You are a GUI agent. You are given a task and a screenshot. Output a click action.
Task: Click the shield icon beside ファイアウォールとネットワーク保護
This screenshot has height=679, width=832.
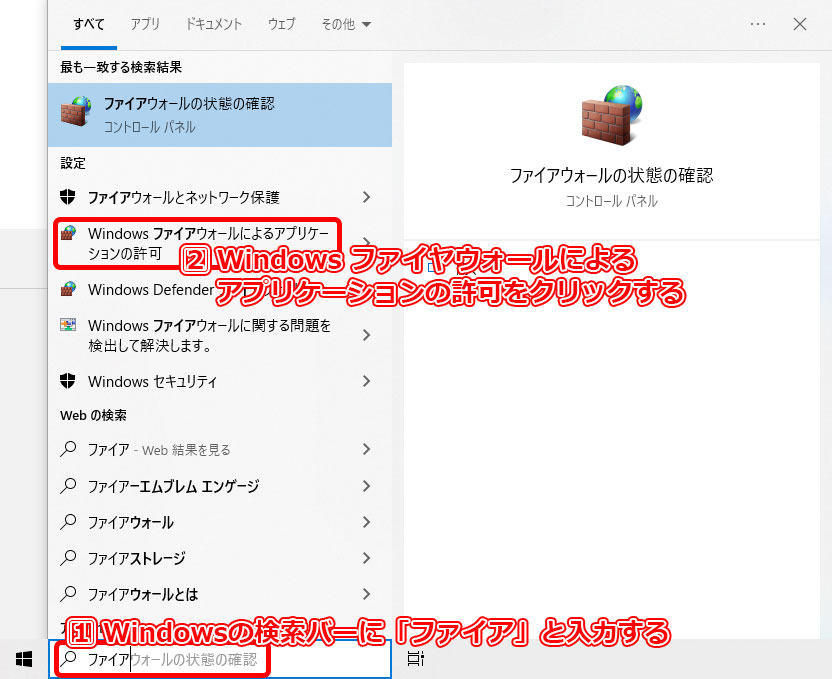click(68, 197)
